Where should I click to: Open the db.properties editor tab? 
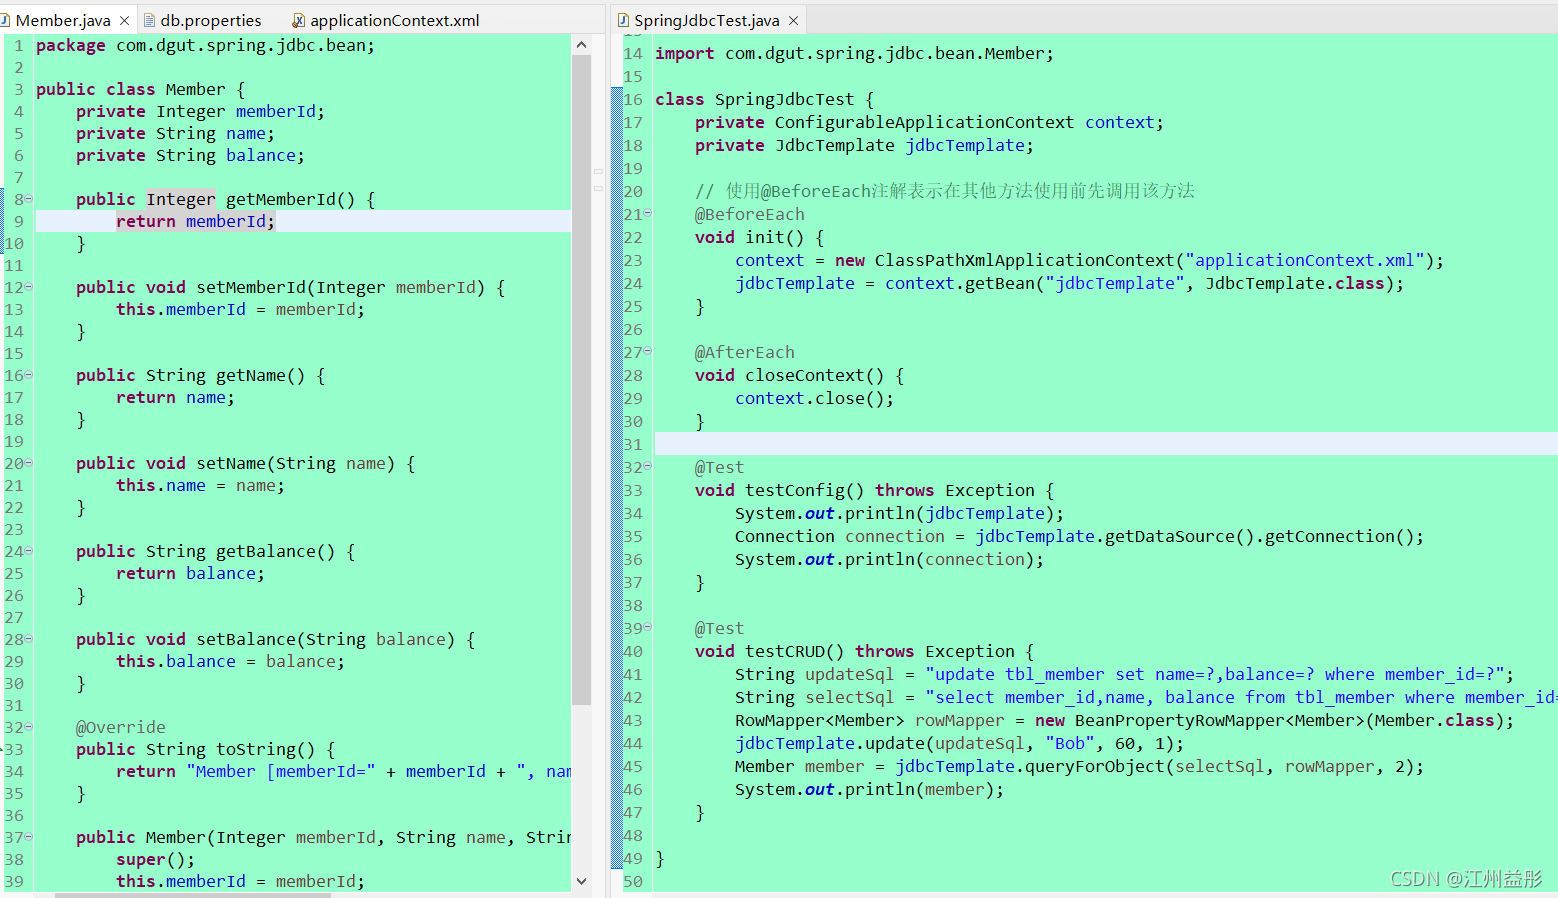[x=210, y=20]
